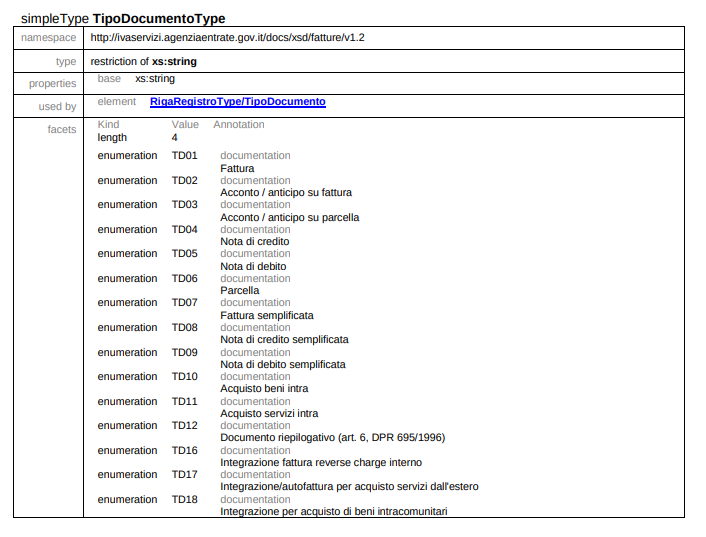Viewport: 706px width, 537px height.
Task: Click the TD01 enumeration value
Action: [184, 156]
